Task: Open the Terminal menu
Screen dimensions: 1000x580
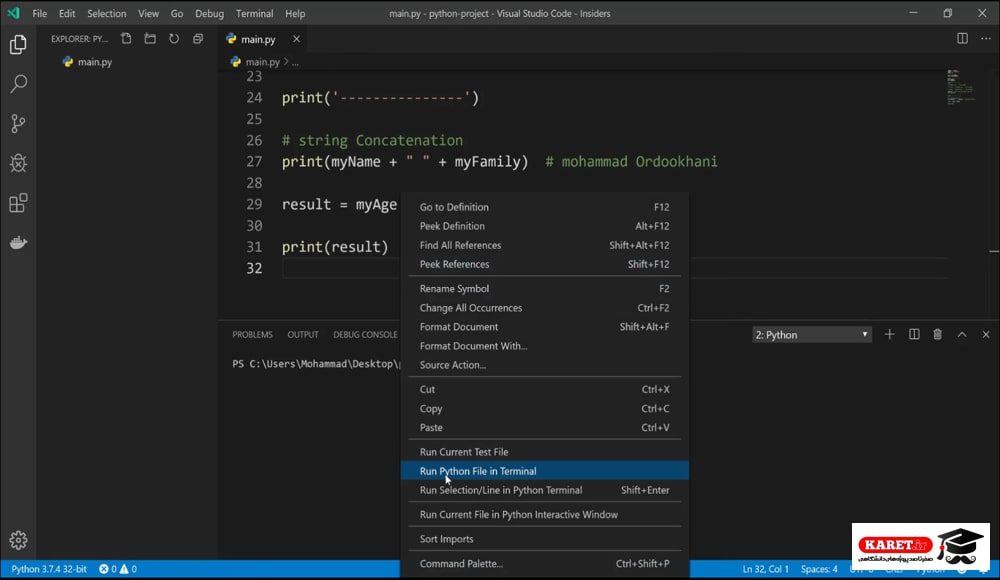Action: click(x=254, y=13)
